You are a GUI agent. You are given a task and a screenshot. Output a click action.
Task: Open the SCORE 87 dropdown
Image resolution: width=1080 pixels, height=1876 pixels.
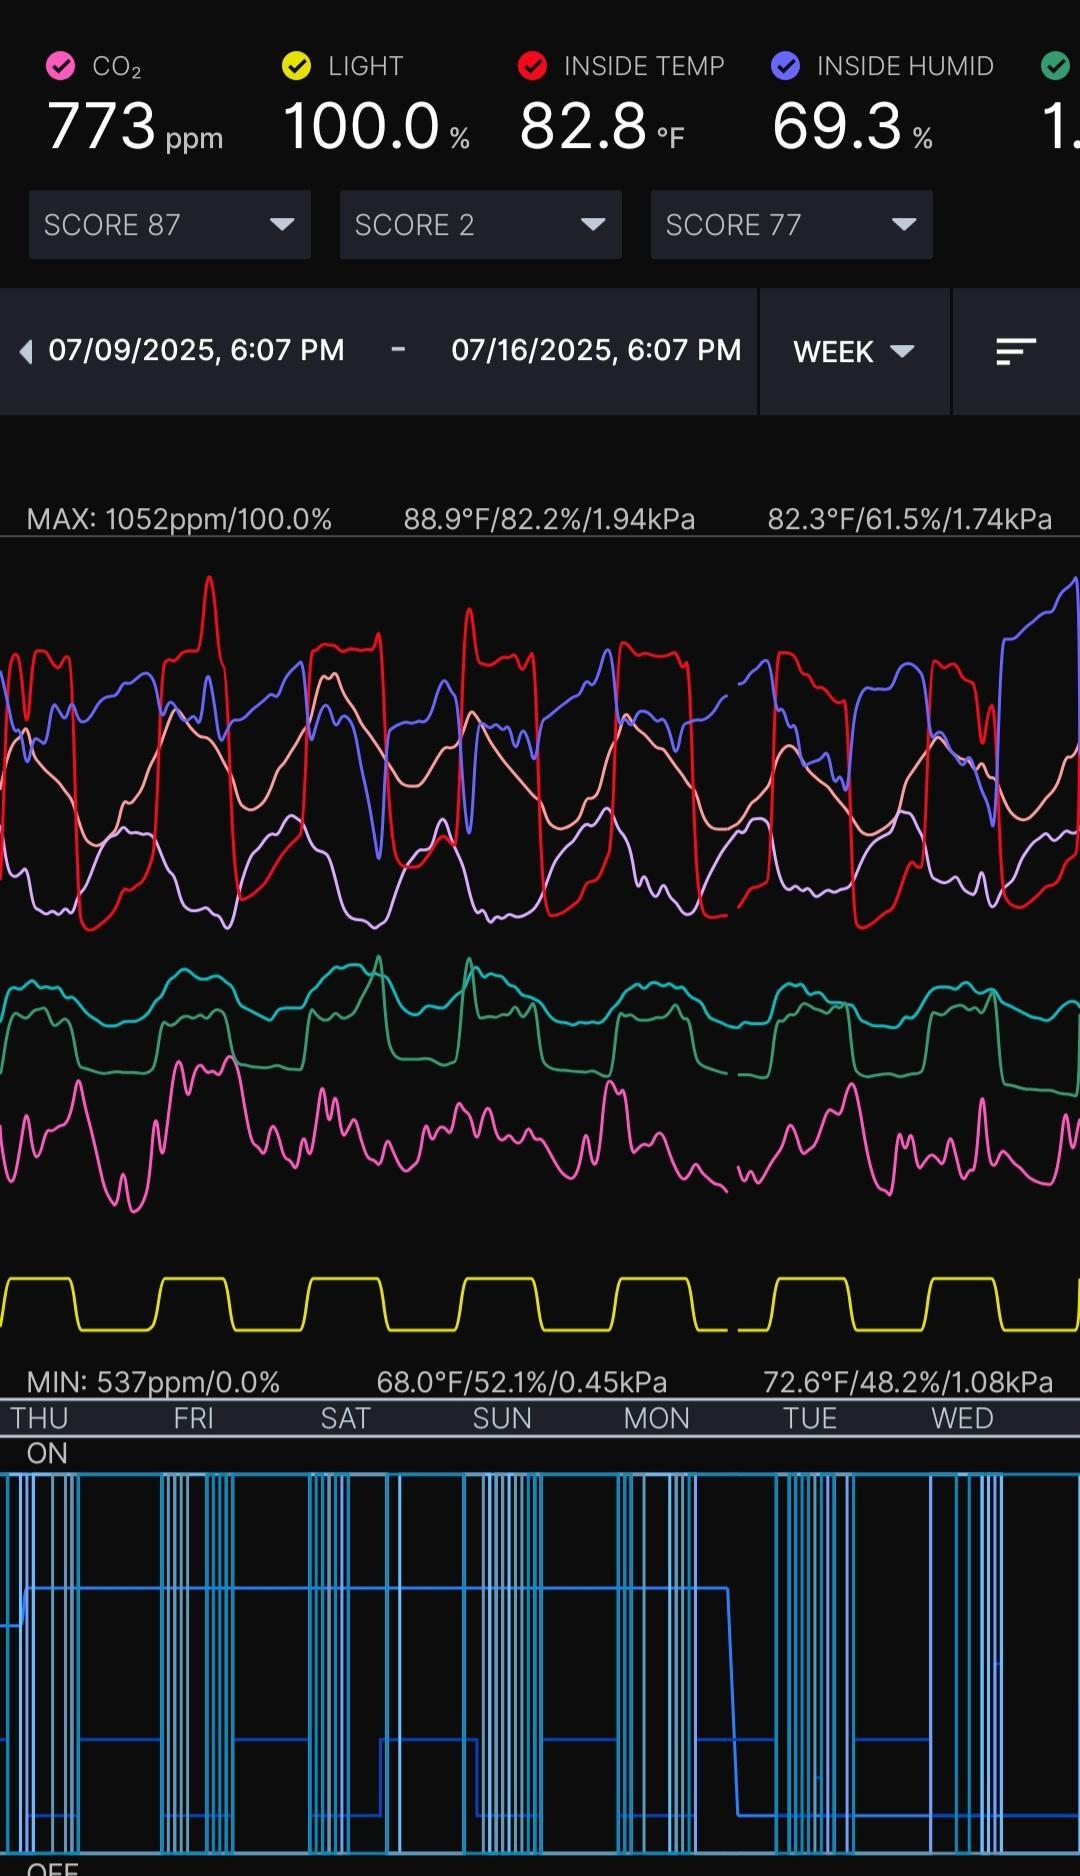[170, 225]
